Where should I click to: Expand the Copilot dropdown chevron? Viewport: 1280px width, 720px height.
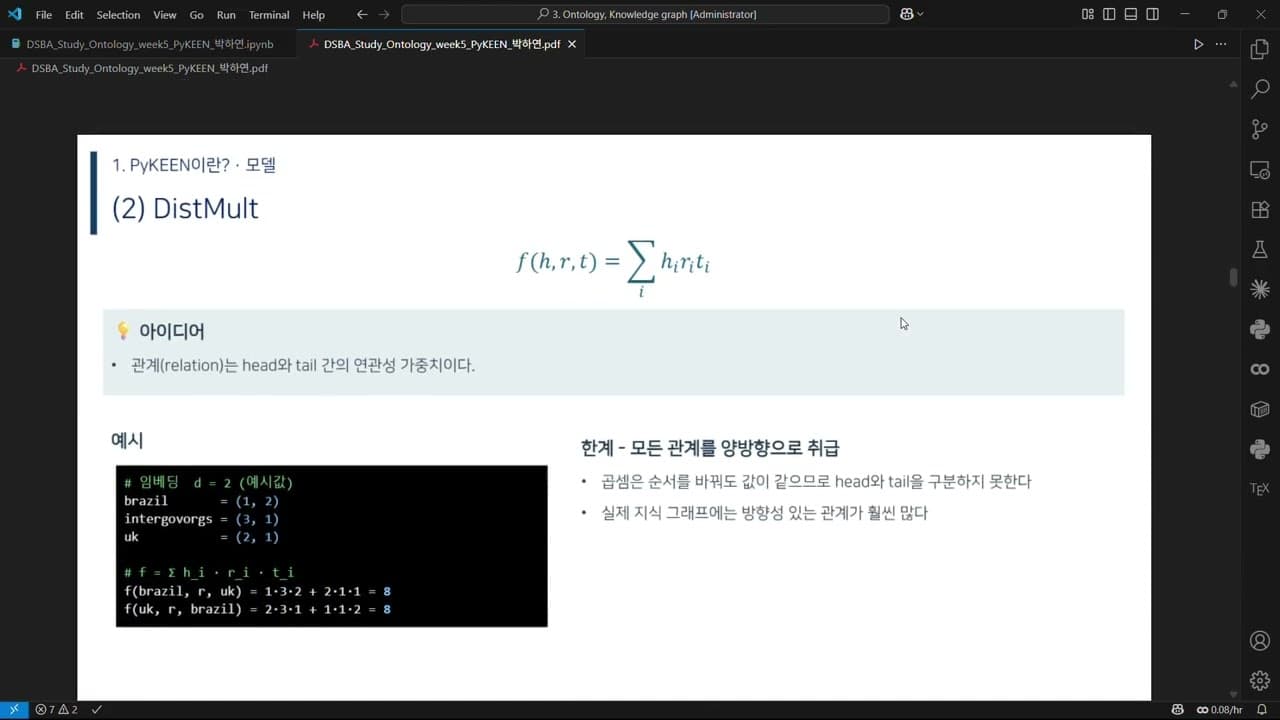click(920, 14)
